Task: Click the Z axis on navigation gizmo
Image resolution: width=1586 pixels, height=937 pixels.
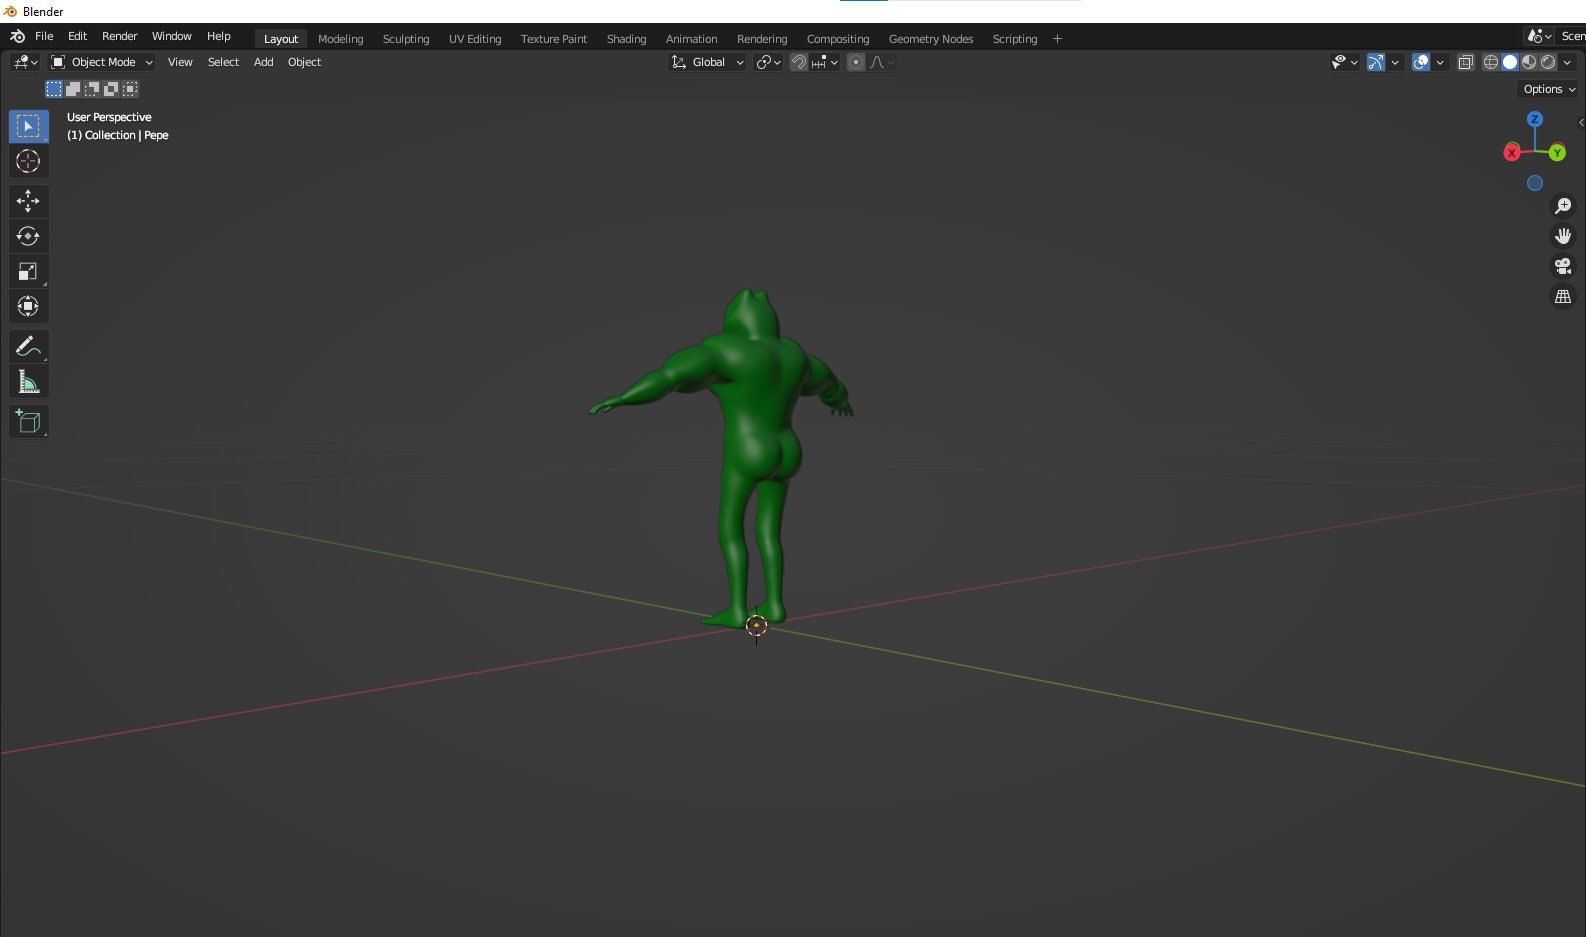Action: point(1535,119)
